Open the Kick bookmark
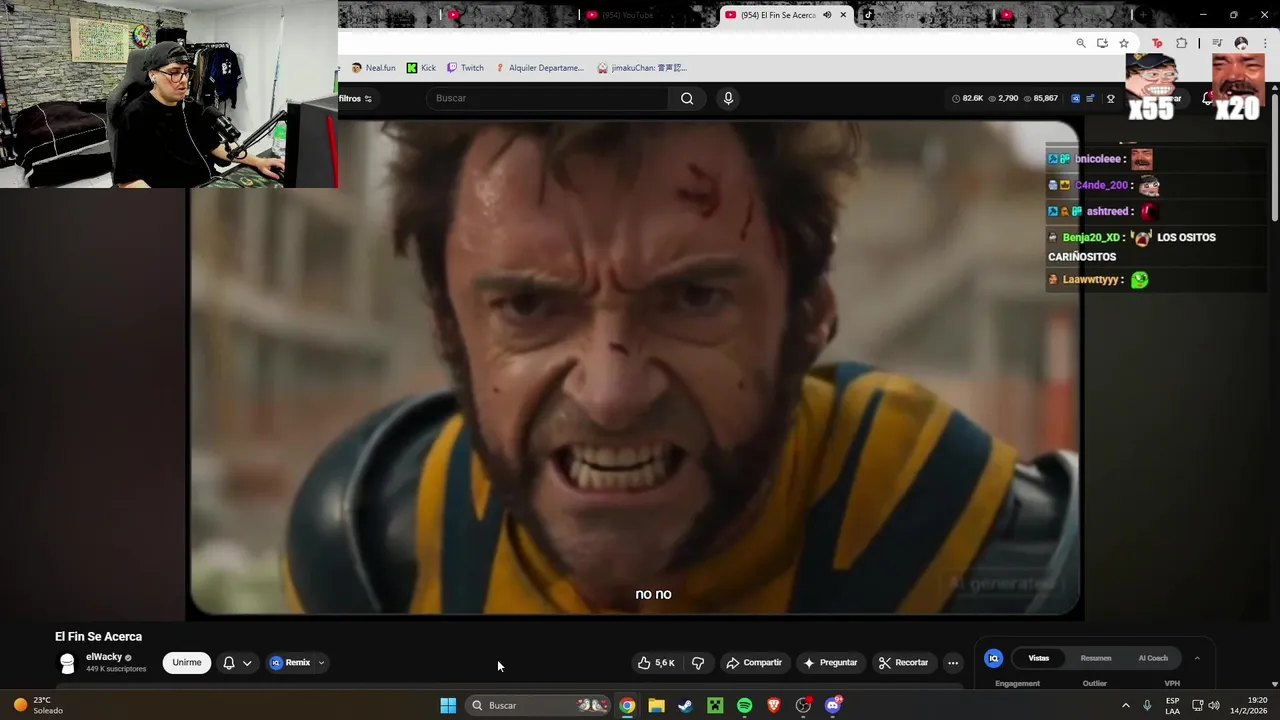Viewport: 1280px width, 720px height. point(421,68)
